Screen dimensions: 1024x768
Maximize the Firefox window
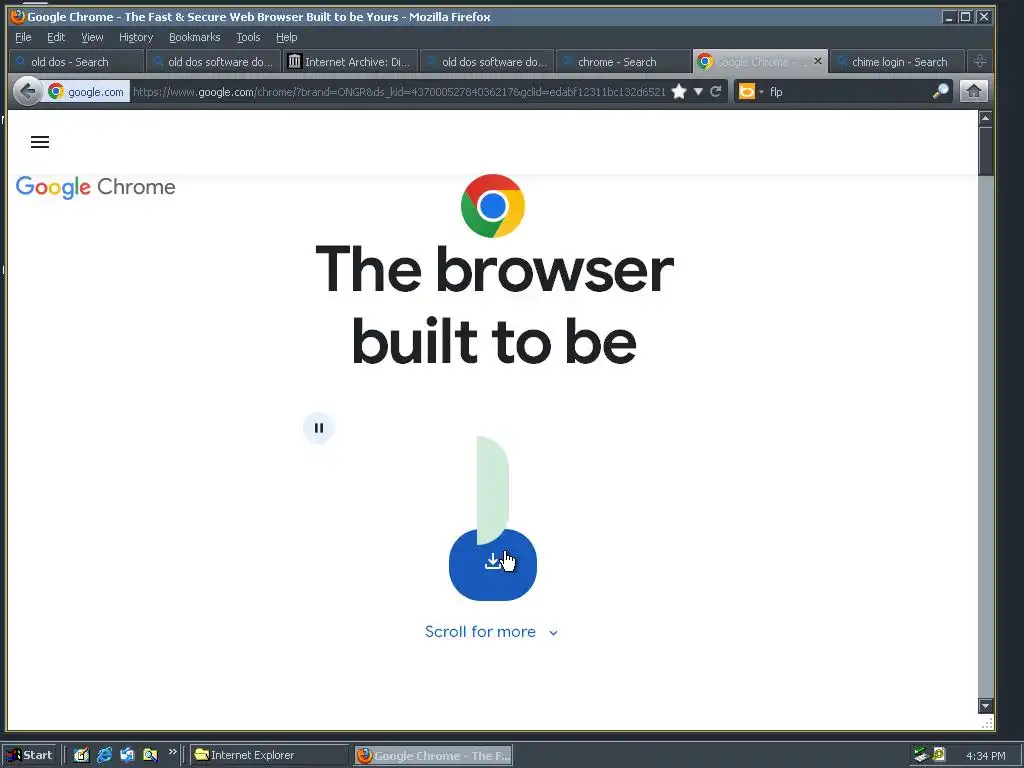click(965, 16)
